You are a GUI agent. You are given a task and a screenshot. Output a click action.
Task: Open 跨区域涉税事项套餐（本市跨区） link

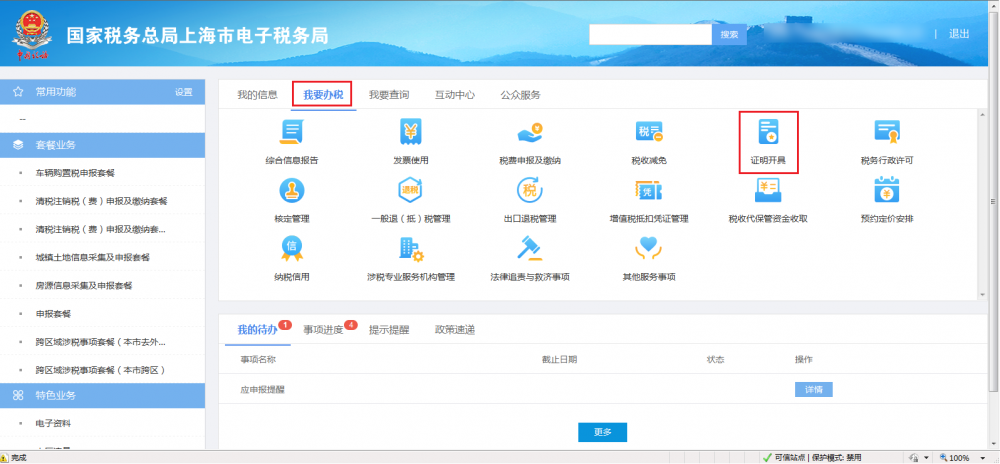(x=101, y=370)
